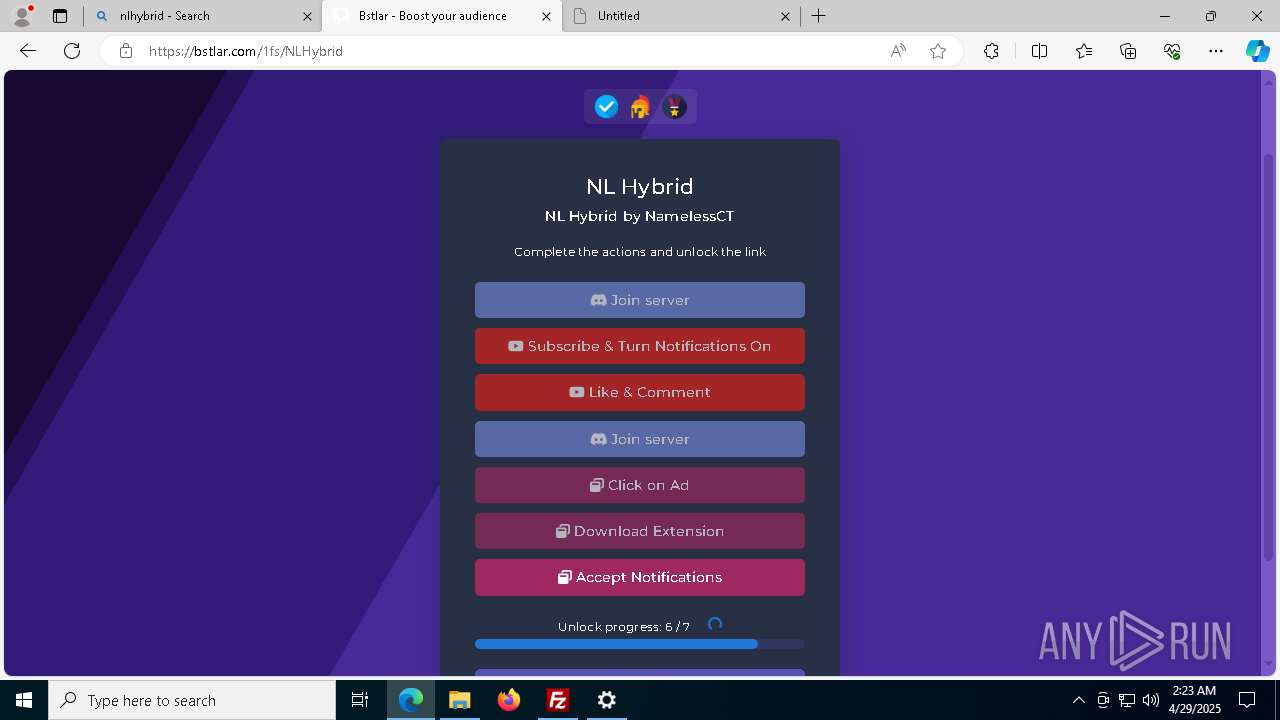This screenshot has height=720, width=1280.
Task: Close the nlhybrid - Search tab
Action: (308, 16)
